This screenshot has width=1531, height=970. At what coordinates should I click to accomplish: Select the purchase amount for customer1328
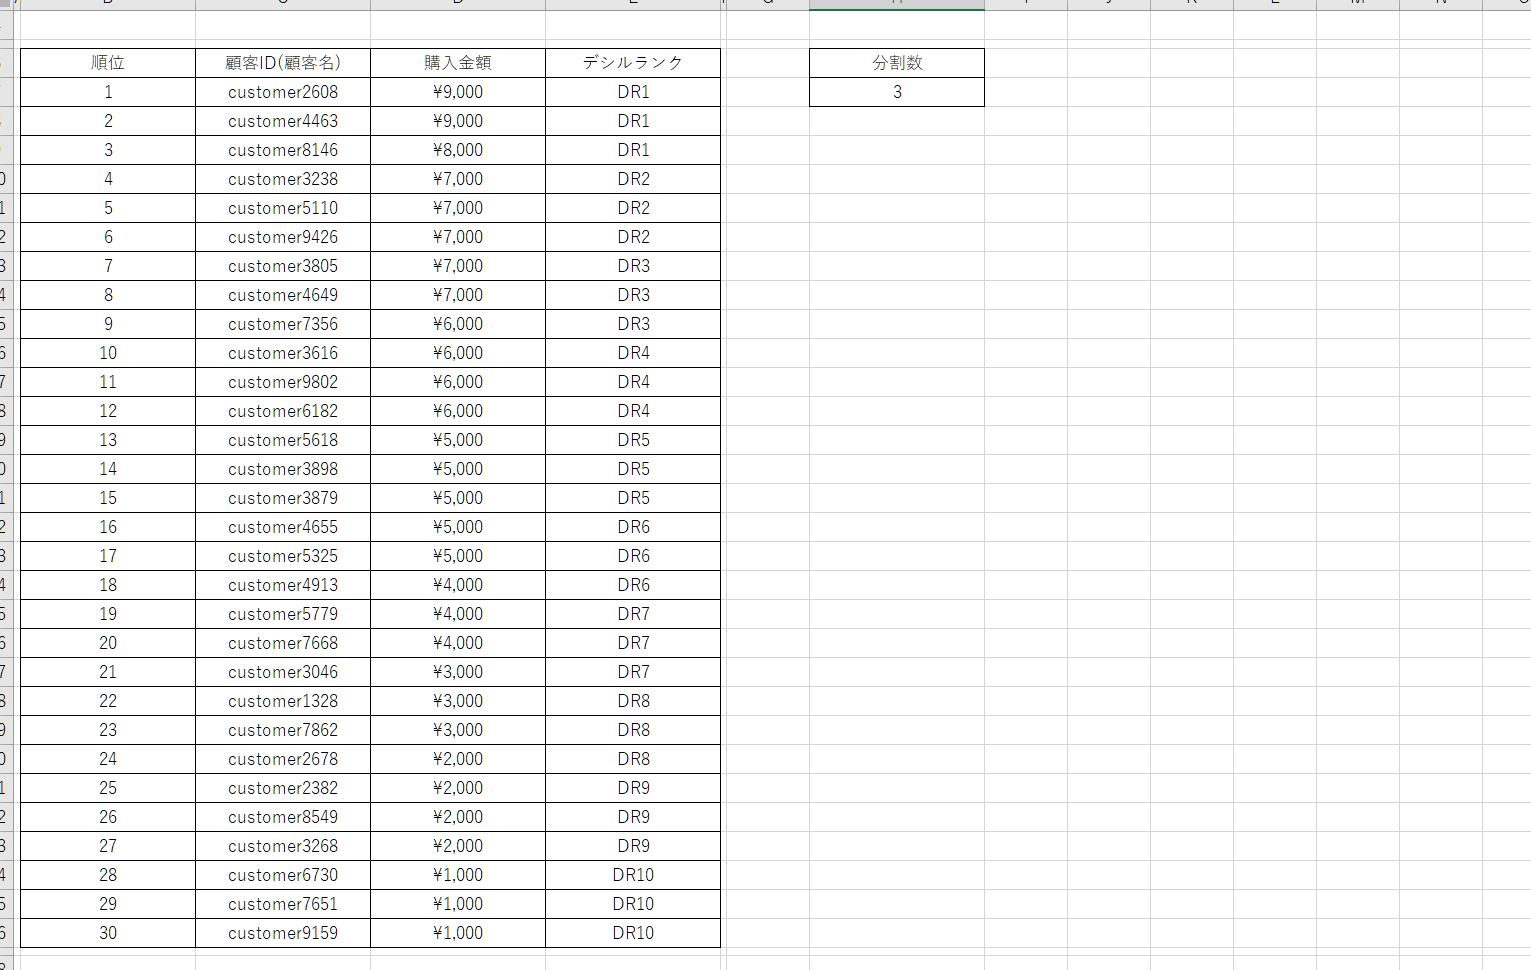tap(458, 701)
